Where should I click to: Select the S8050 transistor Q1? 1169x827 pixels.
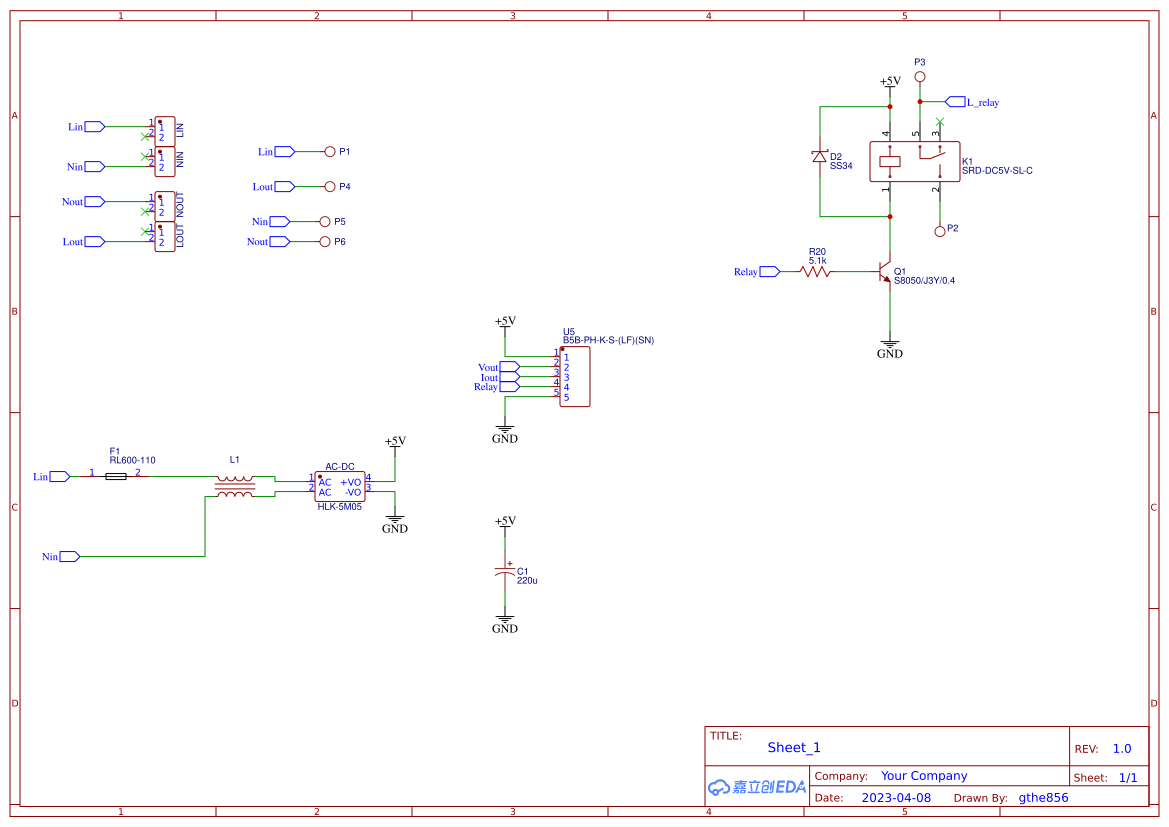(885, 272)
